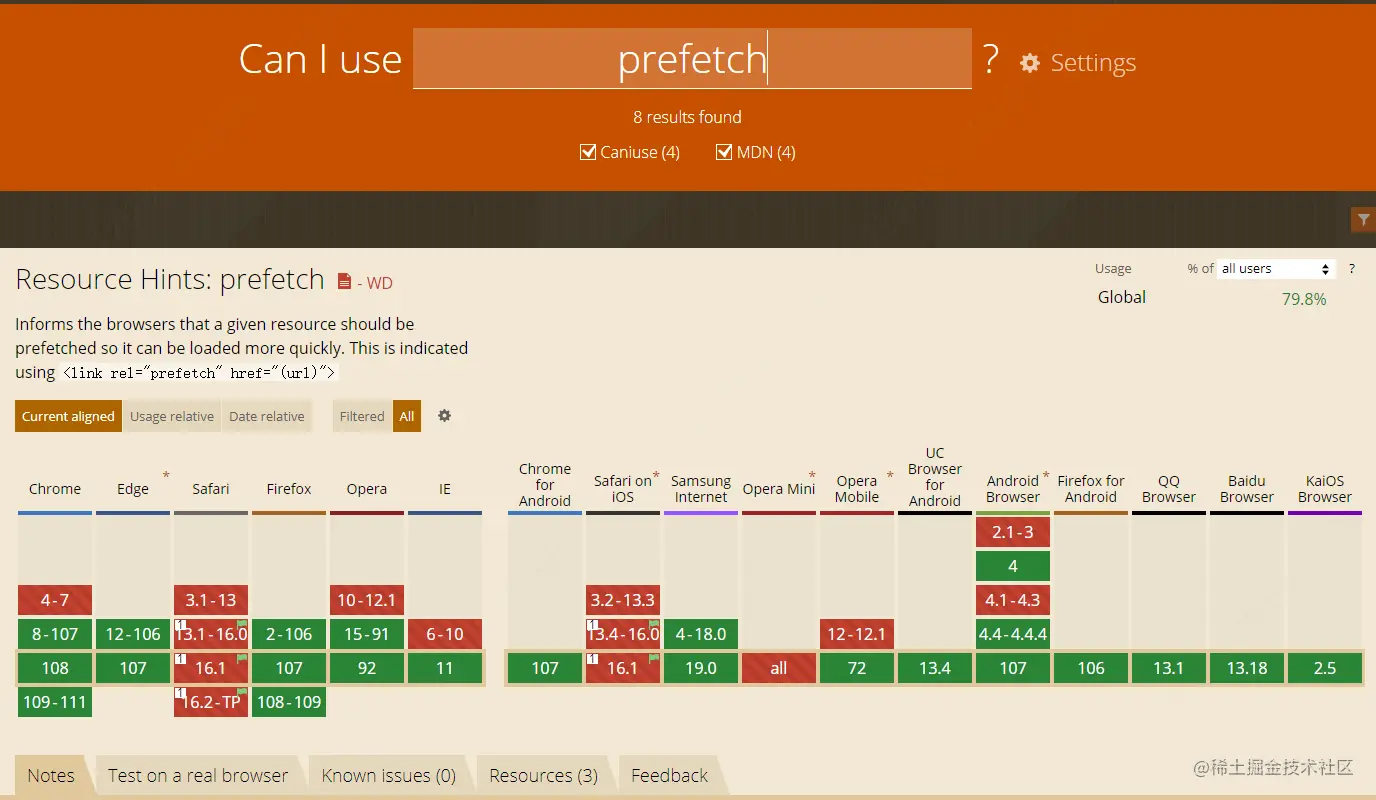Click note flag on Safari 16.1 cell
The height and width of the screenshot is (800, 1376).
click(x=242, y=658)
